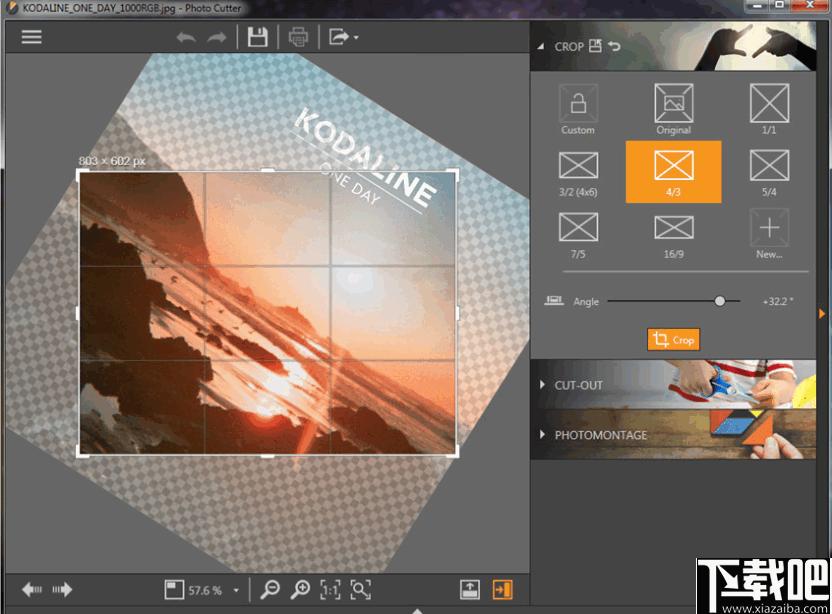The image size is (832, 614).
Task: Fit image to window zoom icon
Action: click(x=360, y=590)
